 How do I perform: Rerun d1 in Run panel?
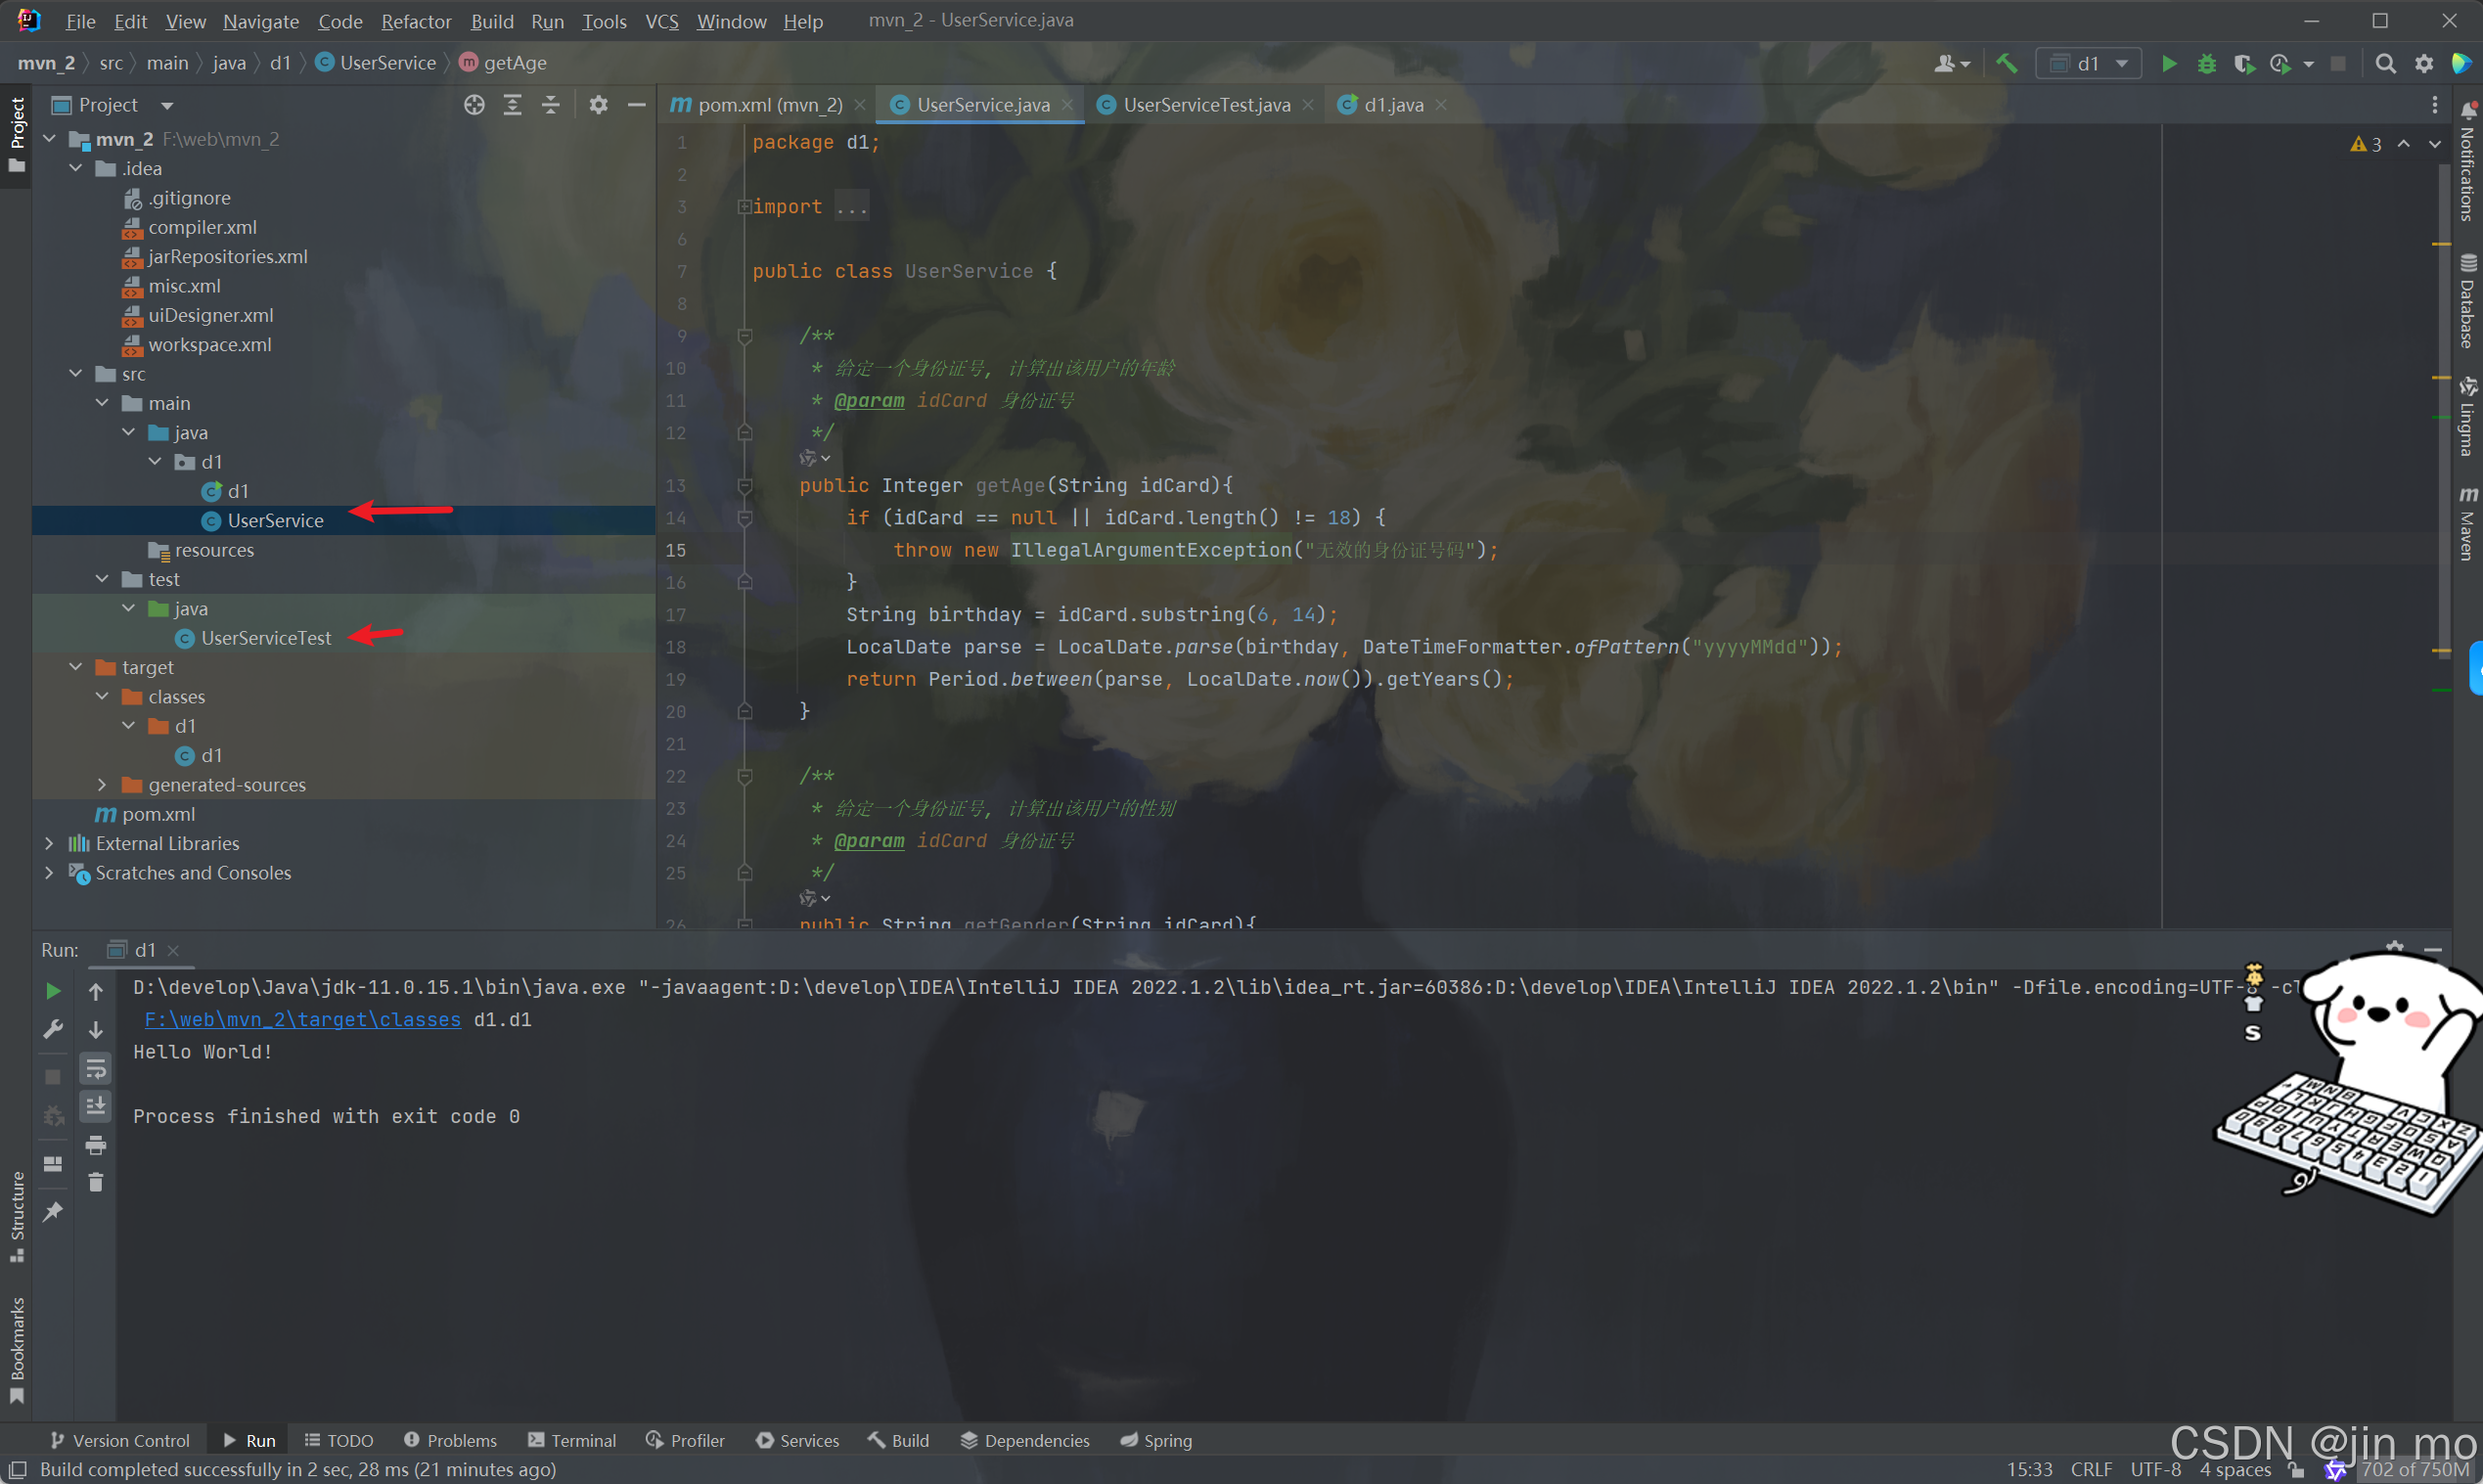(53, 991)
